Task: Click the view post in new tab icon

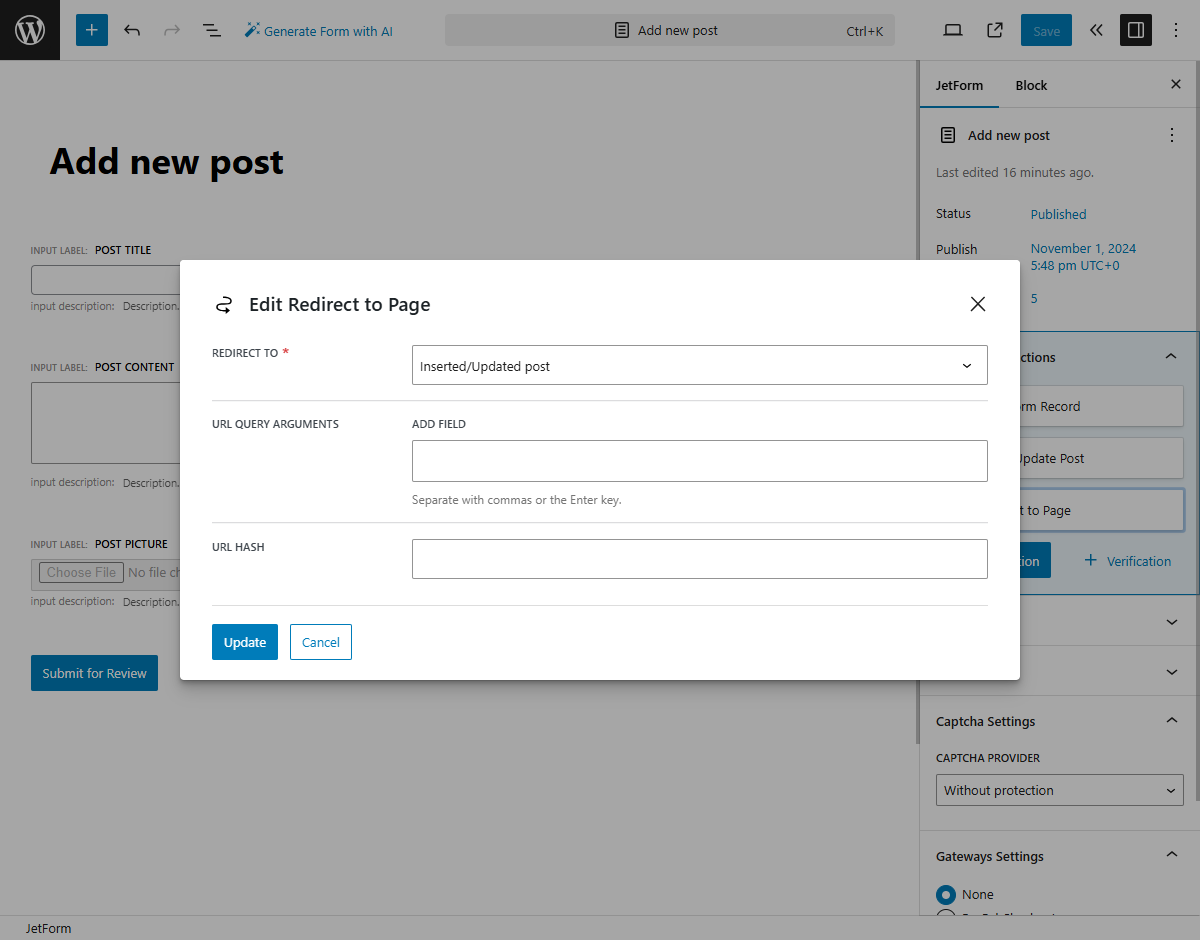Action: pyautogui.click(x=994, y=30)
